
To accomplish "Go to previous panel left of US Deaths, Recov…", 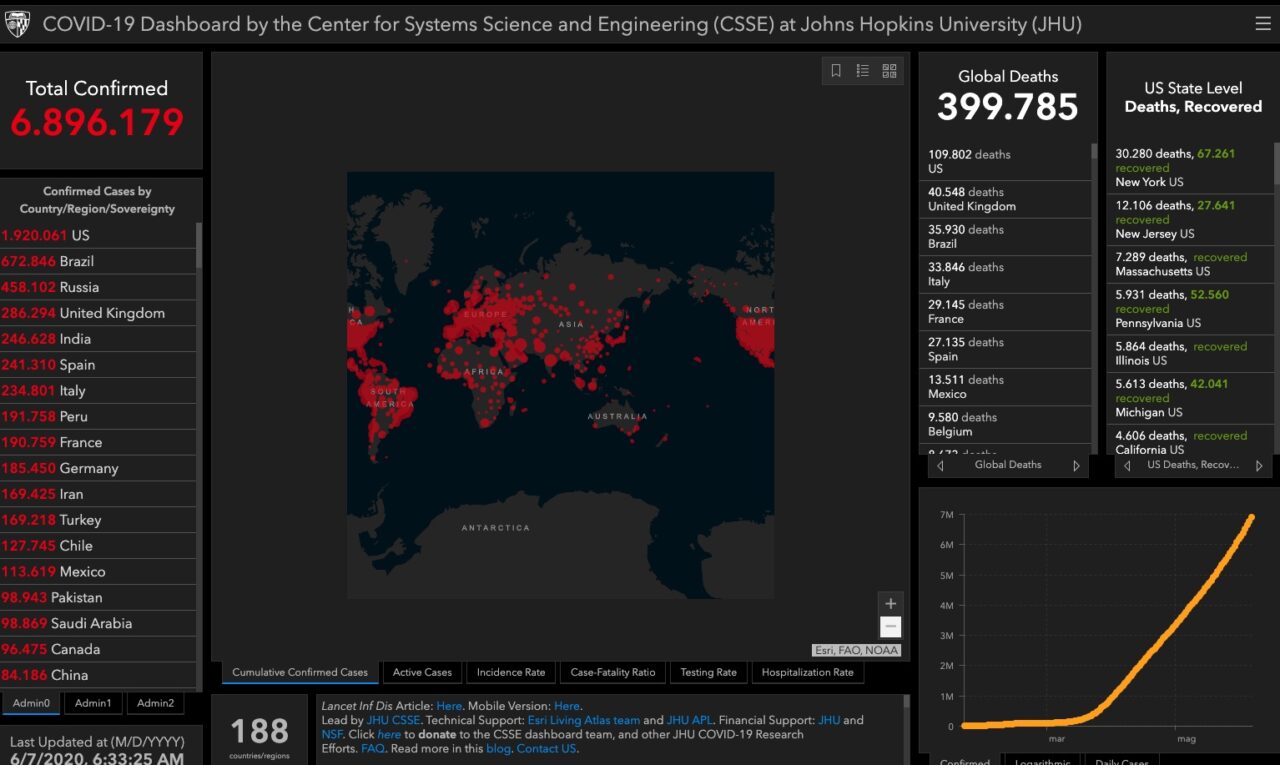I will (x=1127, y=465).
